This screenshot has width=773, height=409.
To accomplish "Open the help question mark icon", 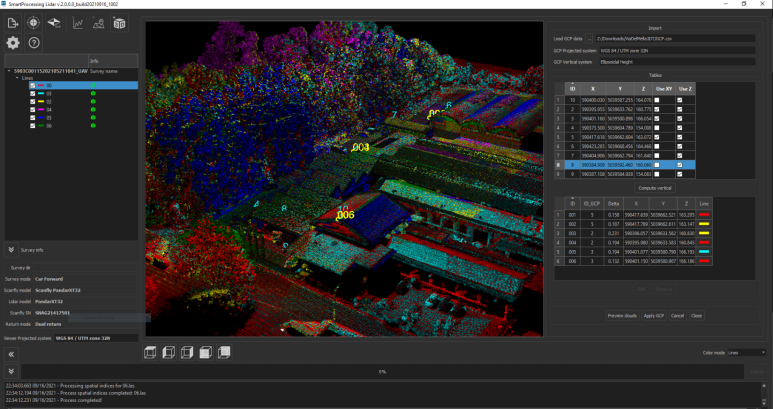I will 34,43.
